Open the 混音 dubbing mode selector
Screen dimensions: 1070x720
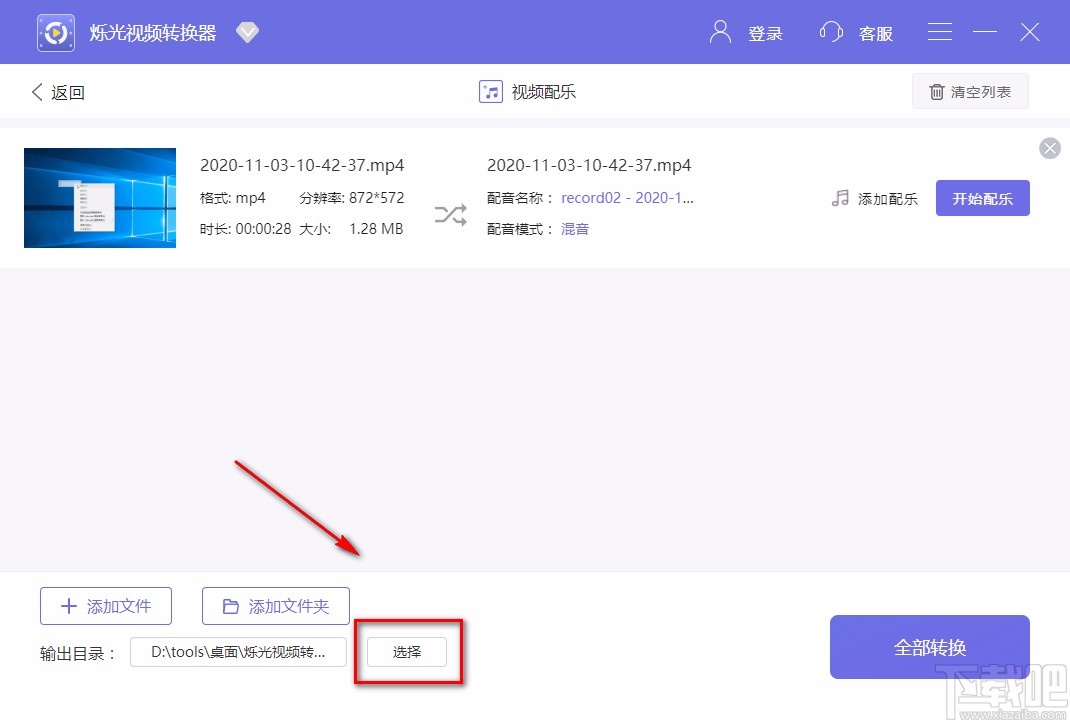point(574,229)
